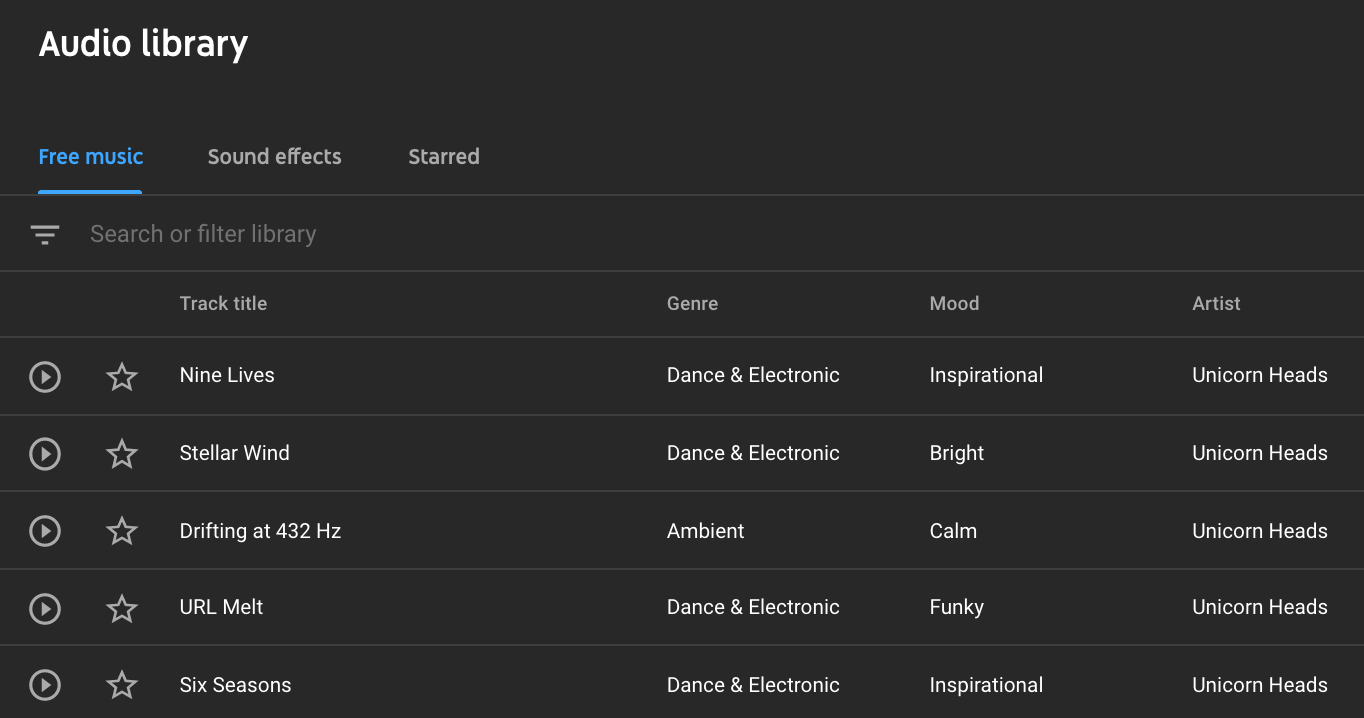Sort by Track title column header
Viewport: 1364px width, 718px height.
tap(223, 304)
